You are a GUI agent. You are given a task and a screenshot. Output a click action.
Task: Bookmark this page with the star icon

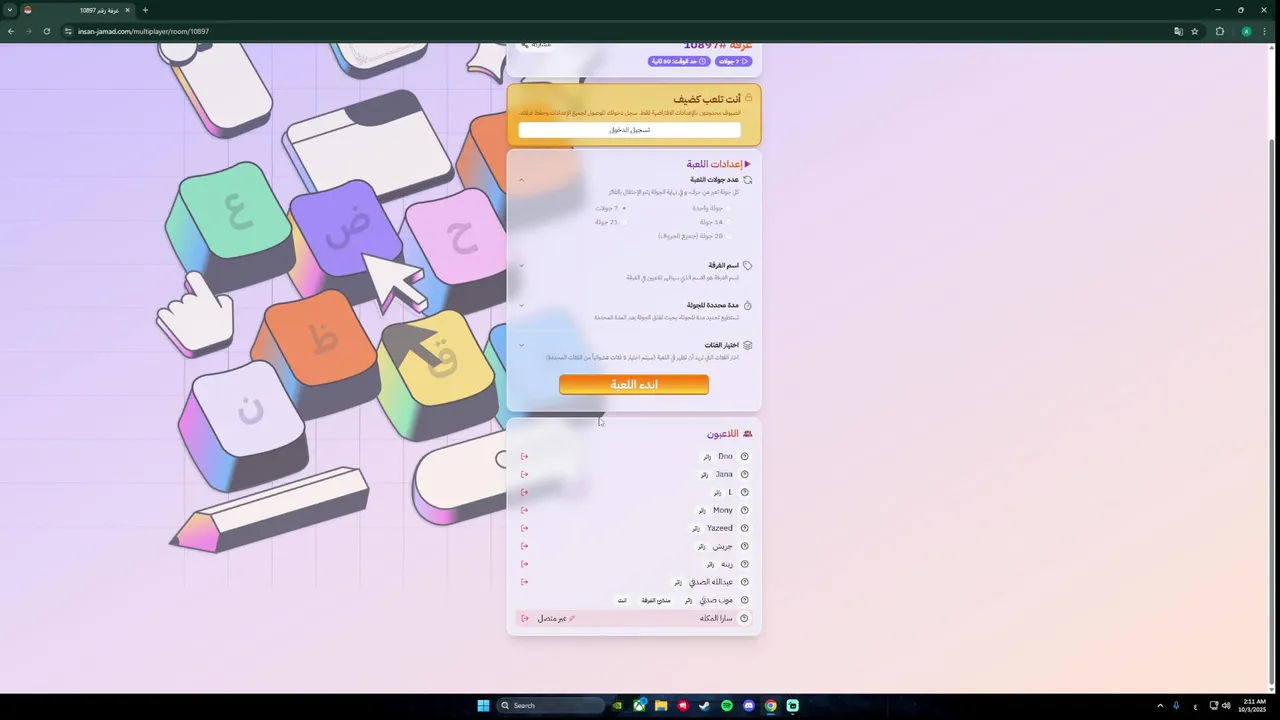(1194, 31)
